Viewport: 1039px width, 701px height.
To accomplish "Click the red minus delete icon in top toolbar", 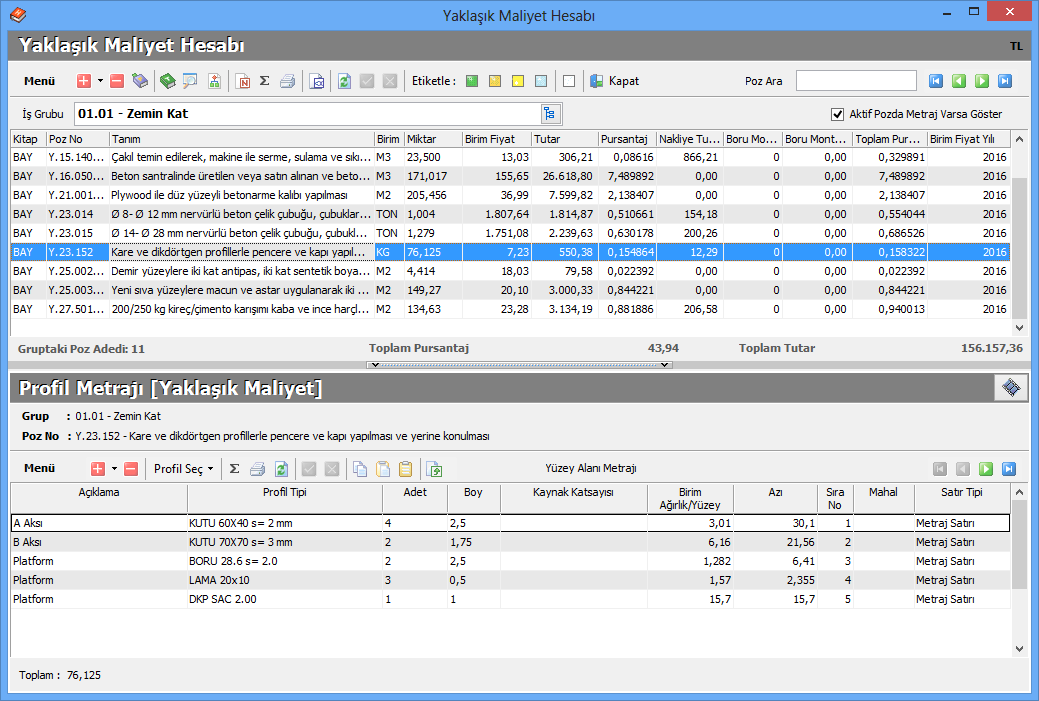I will tap(117, 81).
